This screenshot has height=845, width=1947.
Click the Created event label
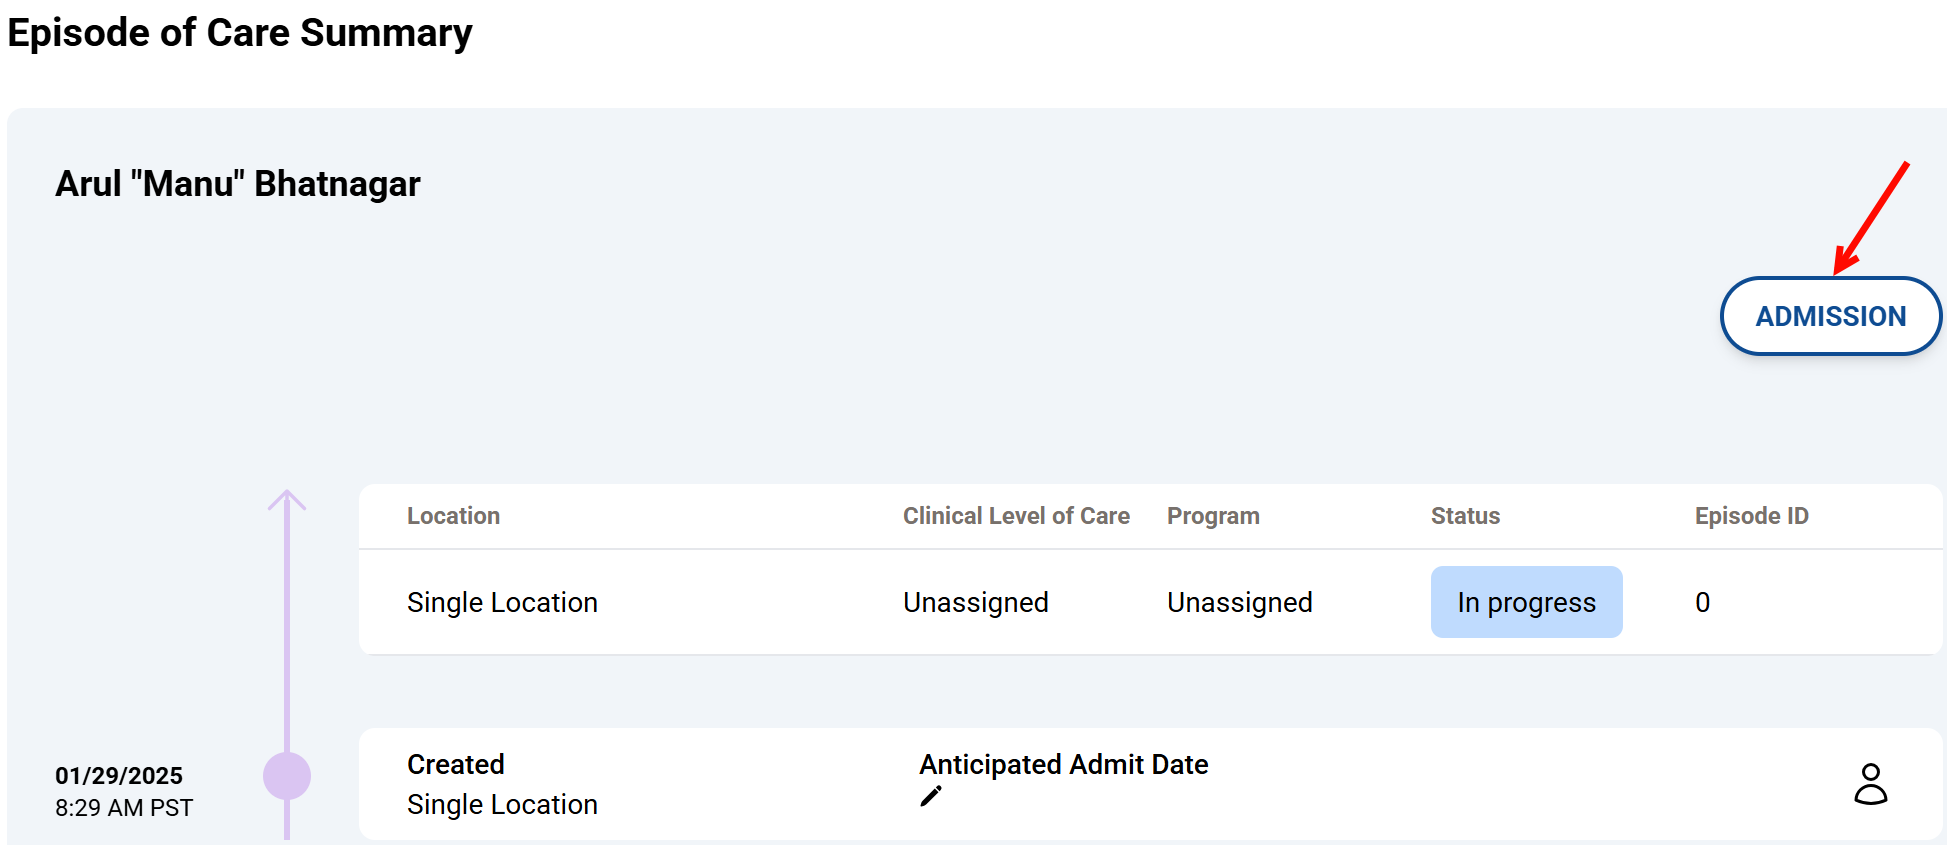pos(455,764)
